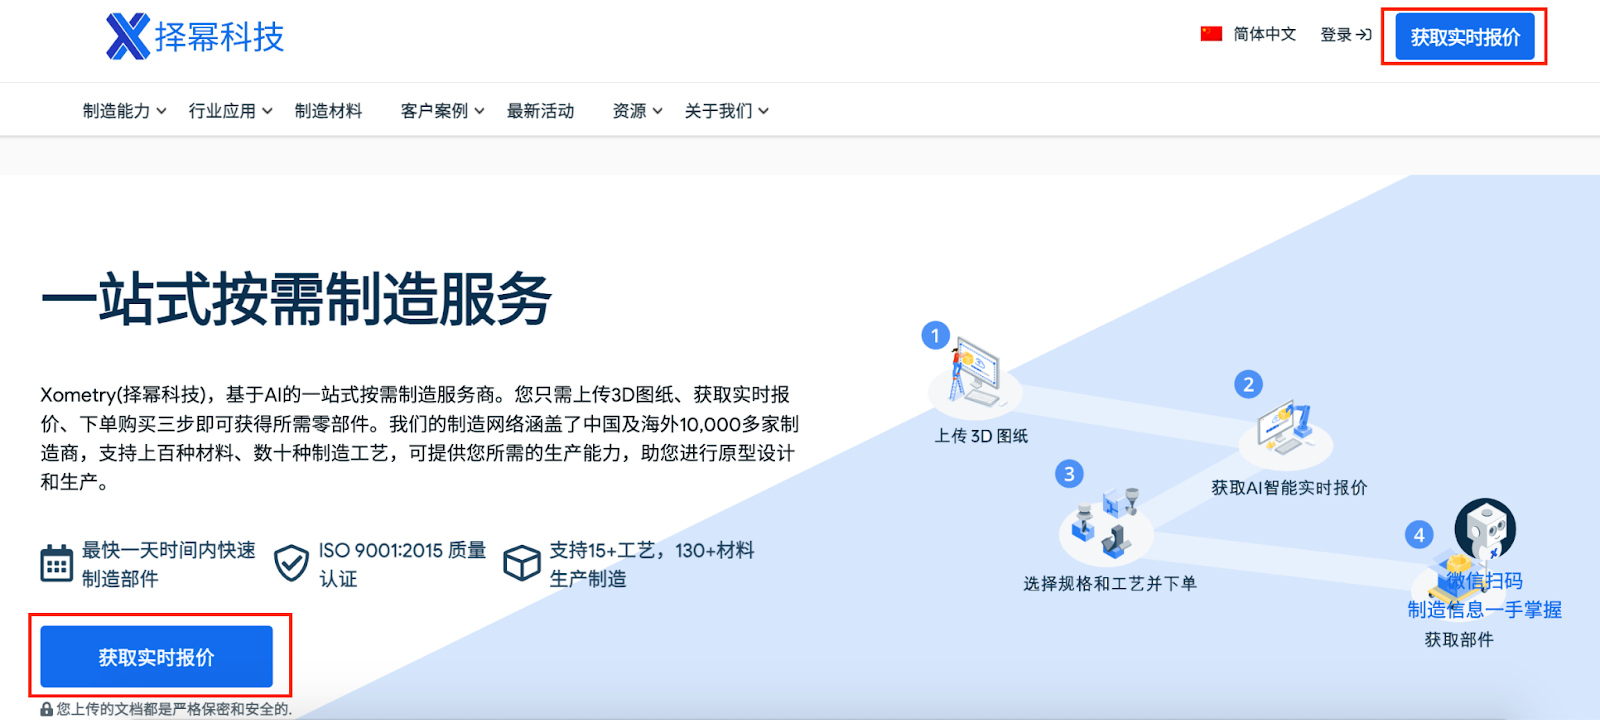Click the ISO 9001:2015 质量认证 text
This screenshot has height=720, width=1600.
402,564
